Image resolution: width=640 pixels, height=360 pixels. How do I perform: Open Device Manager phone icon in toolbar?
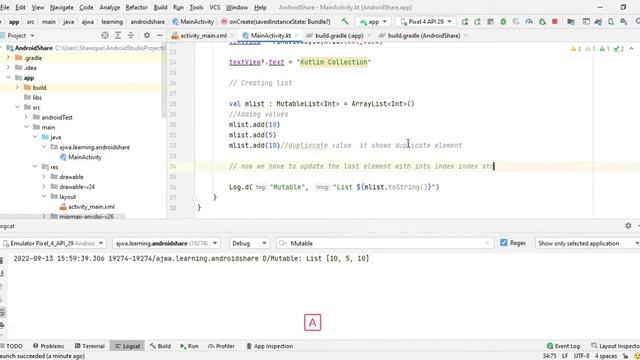coord(611,22)
